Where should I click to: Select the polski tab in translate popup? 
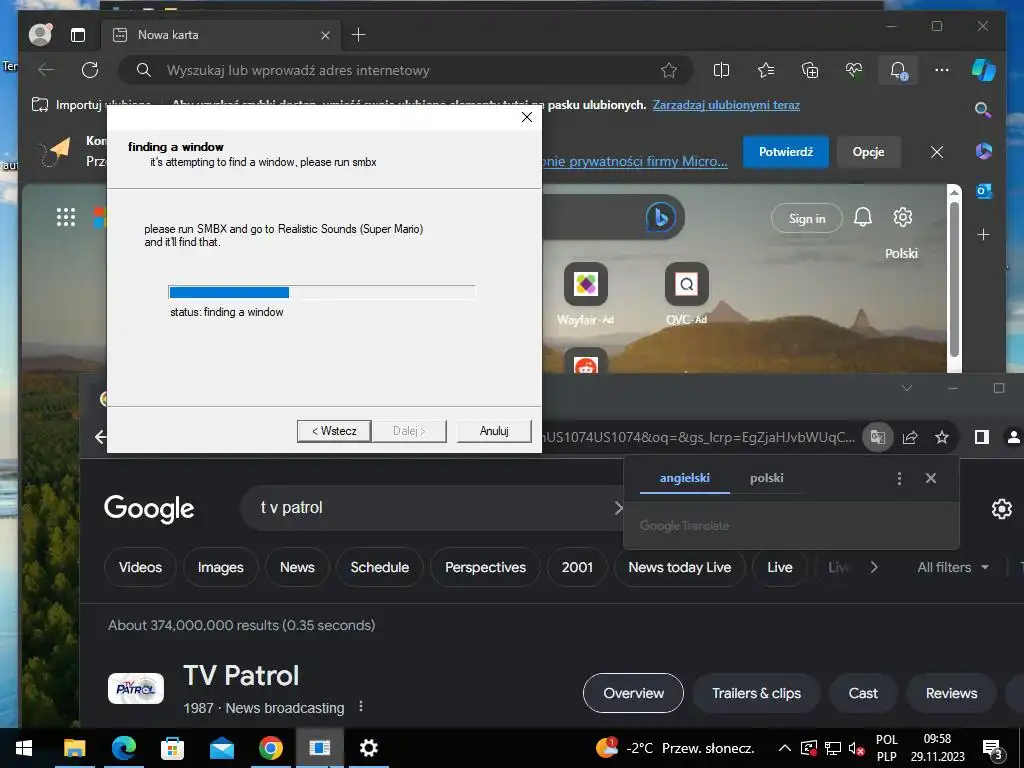tap(767, 478)
